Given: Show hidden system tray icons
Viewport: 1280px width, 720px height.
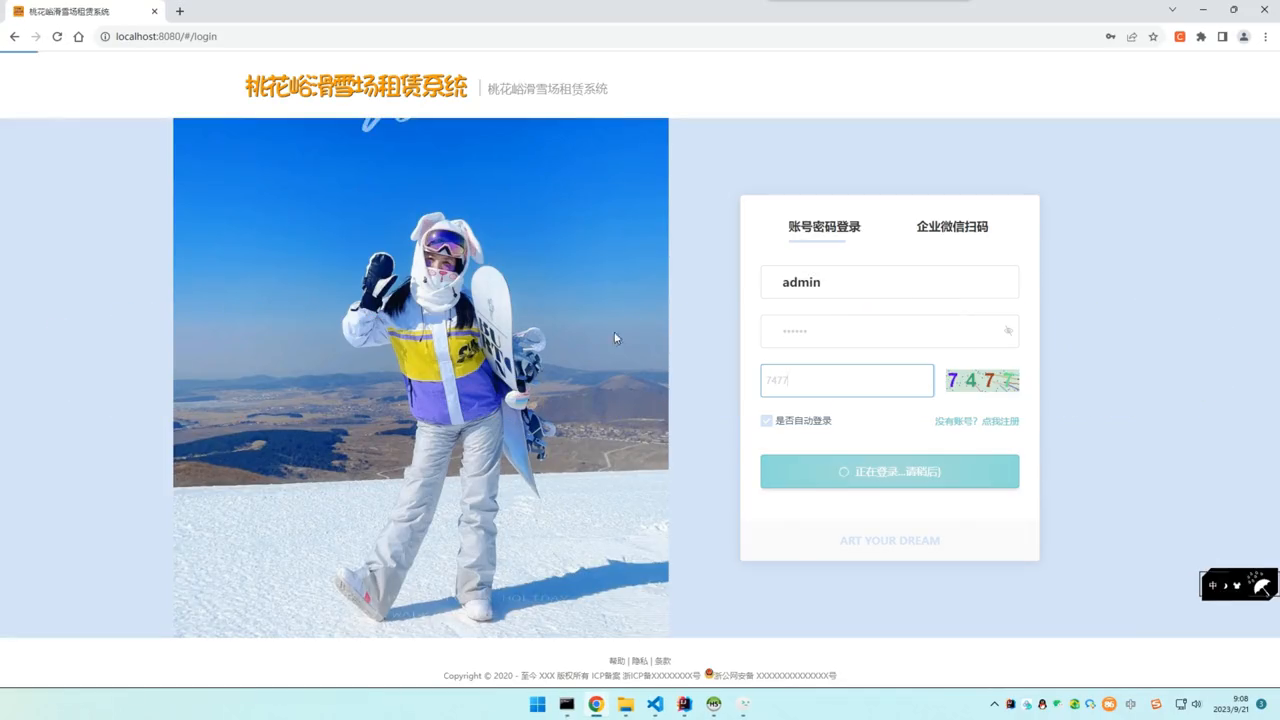Looking at the screenshot, I should [x=994, y=705].
